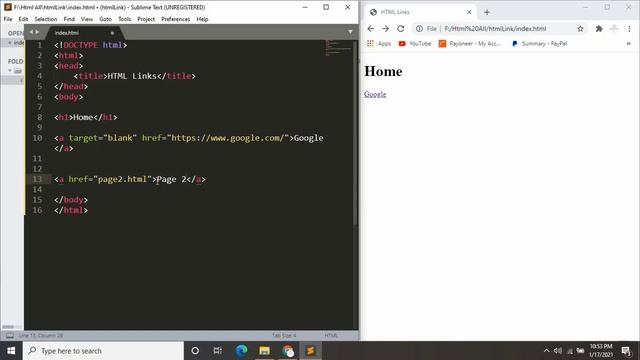This screenshot has width=640, height=360.
Task: Open the Find menu
Action: (x=69, y=19)
